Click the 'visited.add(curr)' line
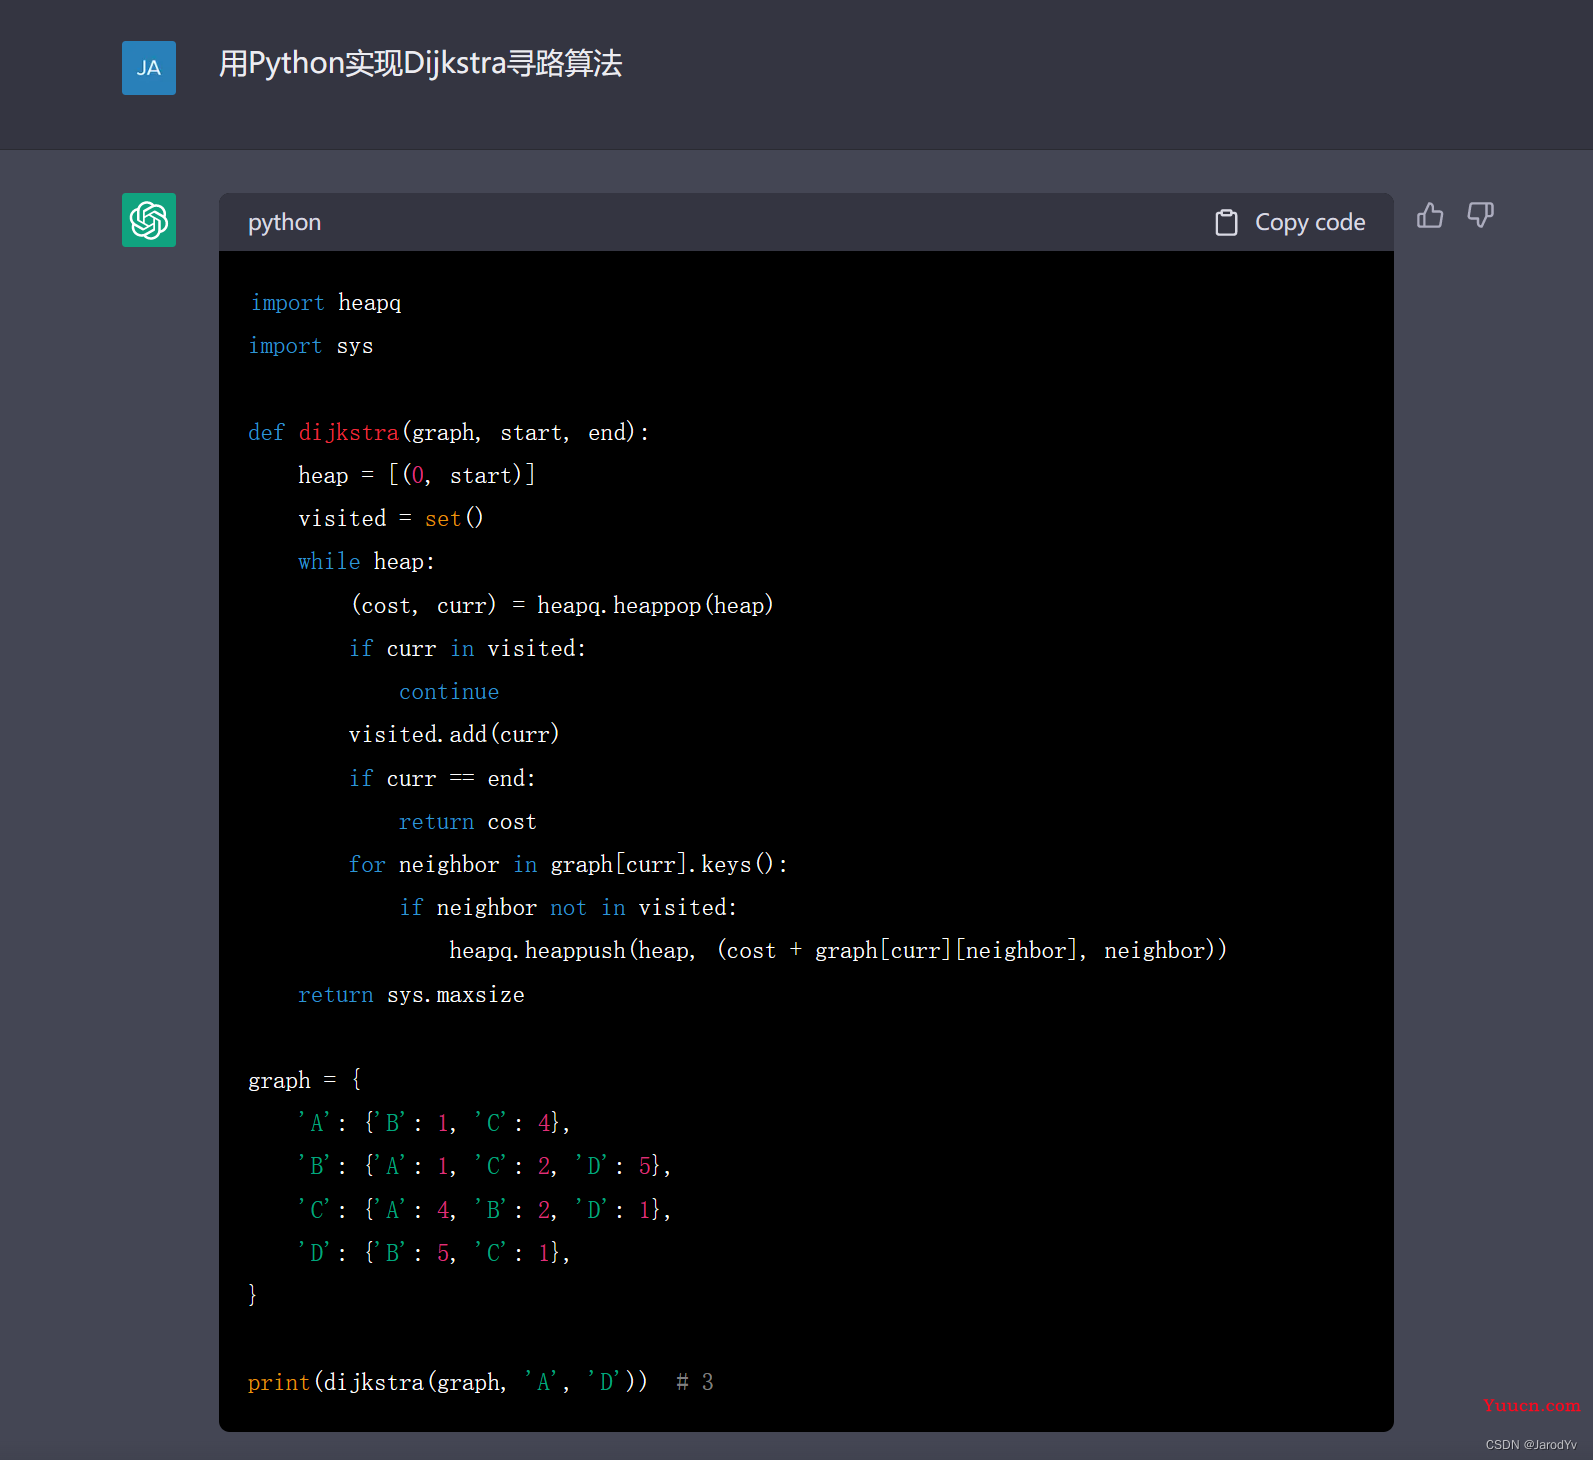 454,735
